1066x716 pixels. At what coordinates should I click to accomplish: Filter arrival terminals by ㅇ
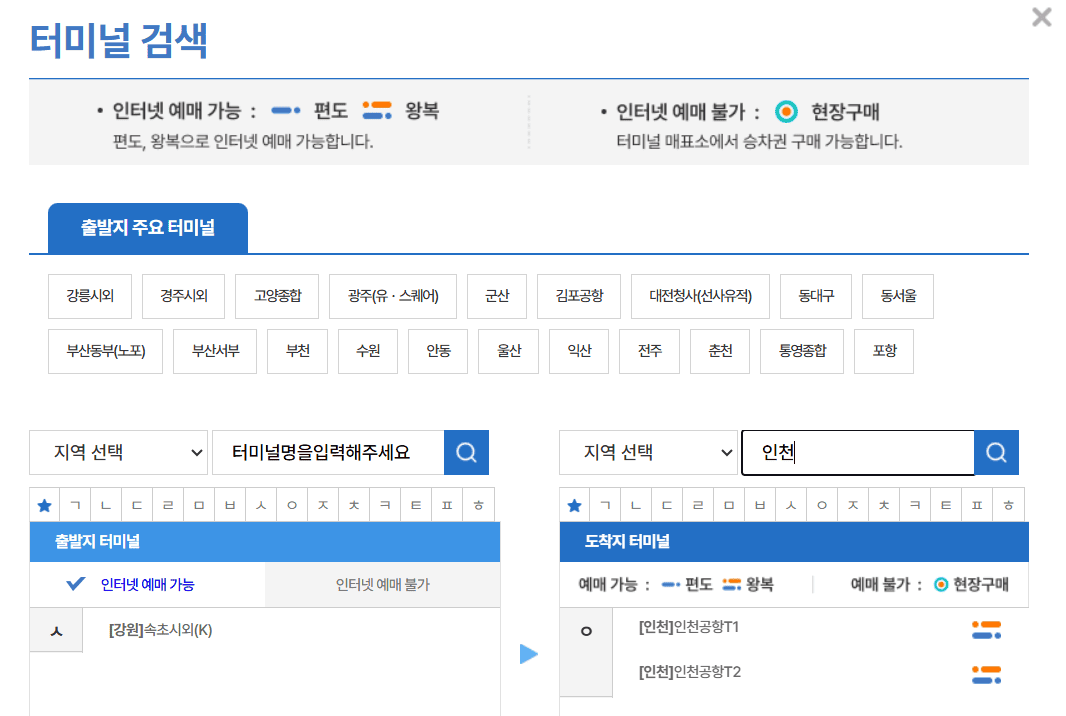822,505
